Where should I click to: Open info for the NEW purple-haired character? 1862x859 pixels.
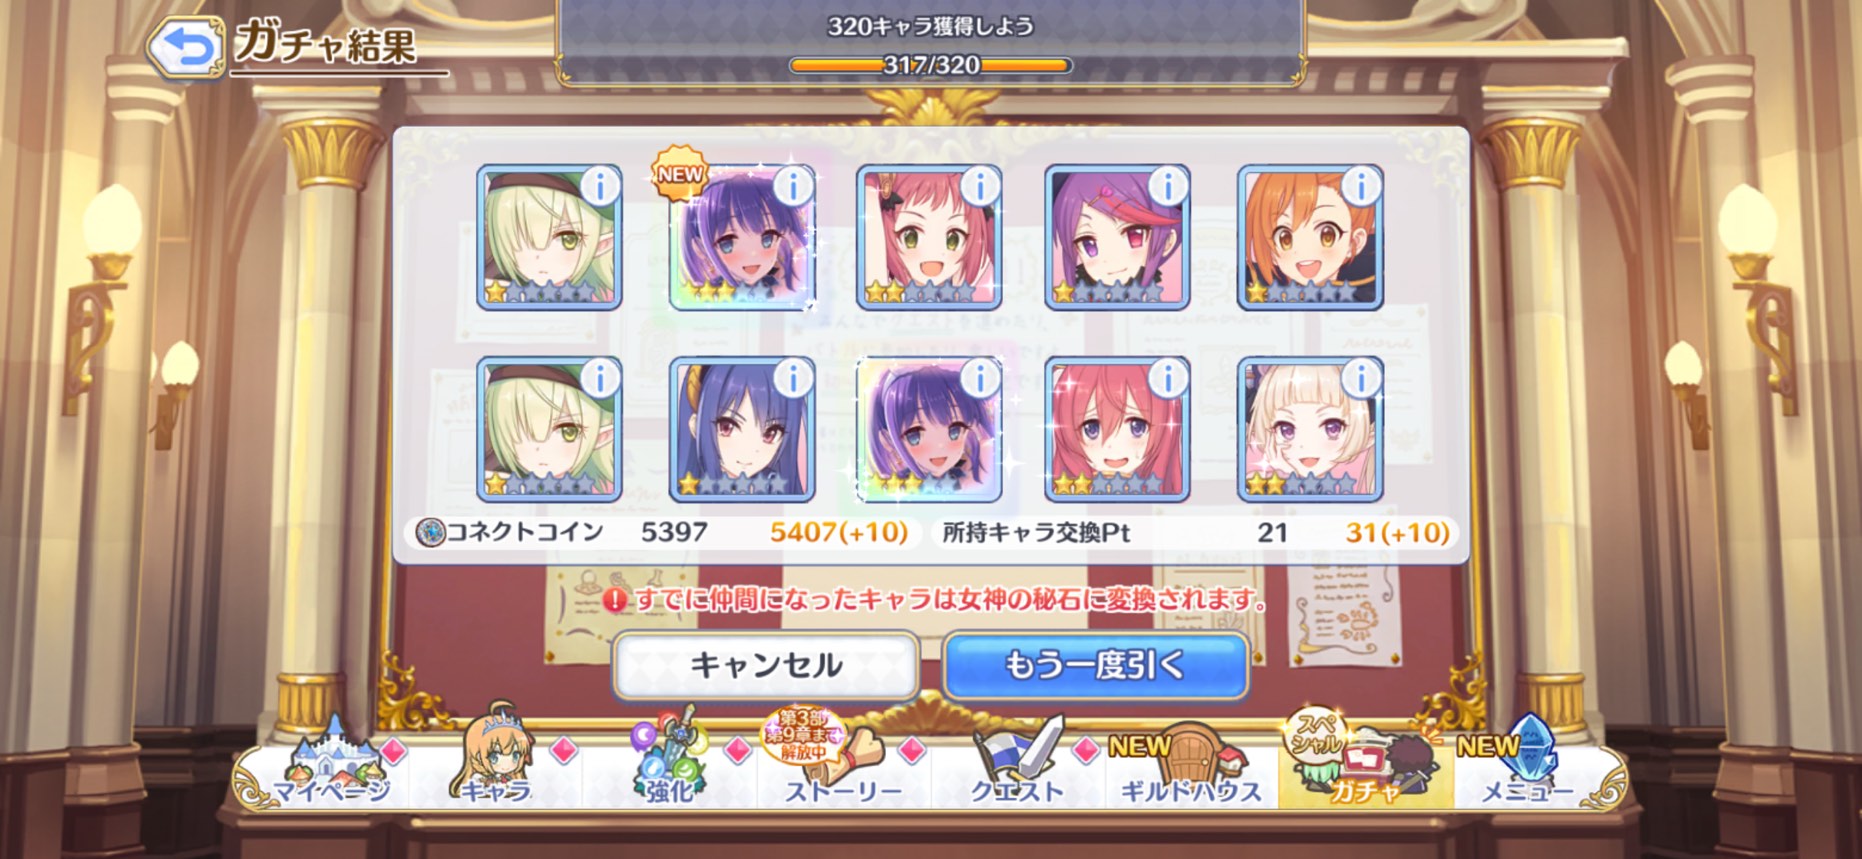pos(793,184)
